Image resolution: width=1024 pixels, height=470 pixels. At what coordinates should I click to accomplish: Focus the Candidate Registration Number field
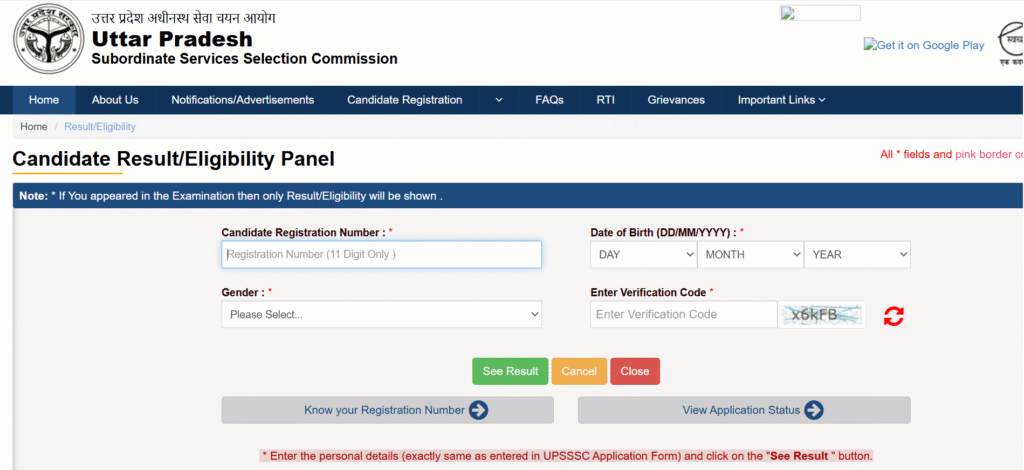[x=381, y=255]
